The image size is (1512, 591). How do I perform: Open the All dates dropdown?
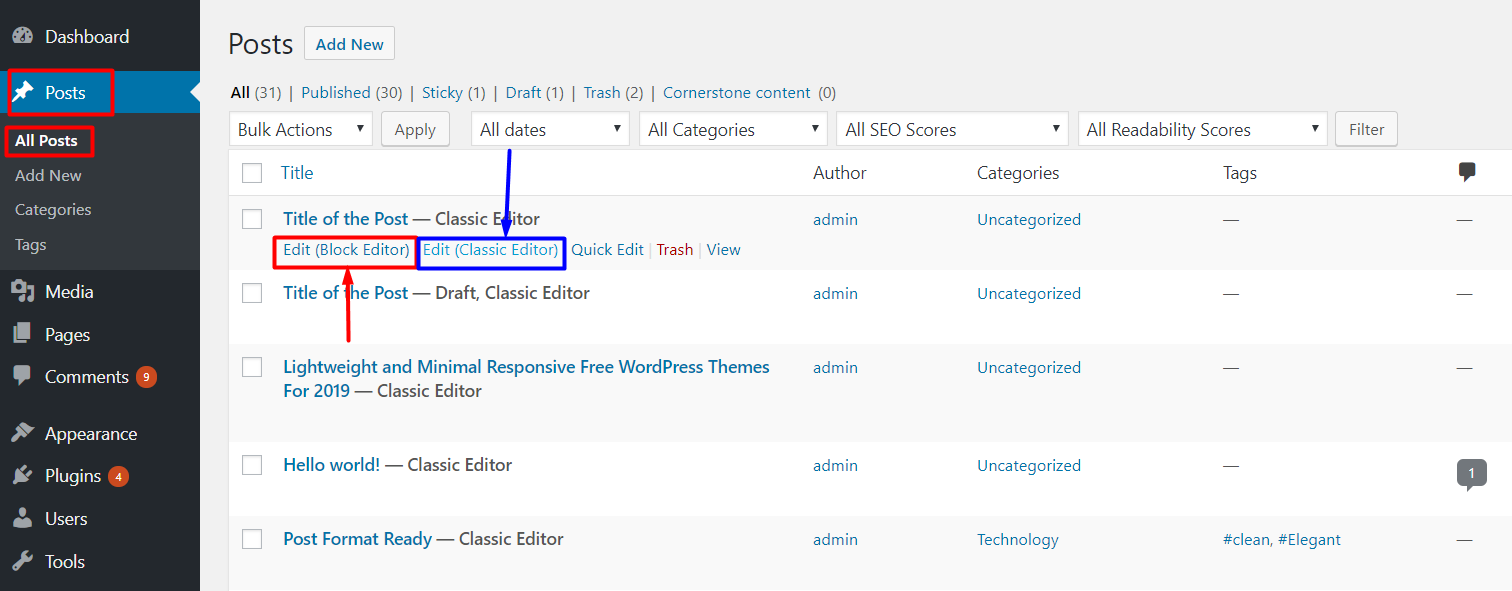[x=550, y=129]
